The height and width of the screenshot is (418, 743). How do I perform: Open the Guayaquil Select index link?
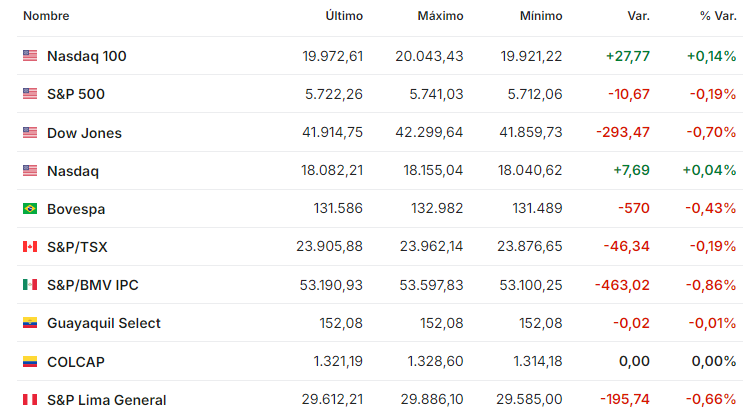pyautogui.click(x=104, y=323)
